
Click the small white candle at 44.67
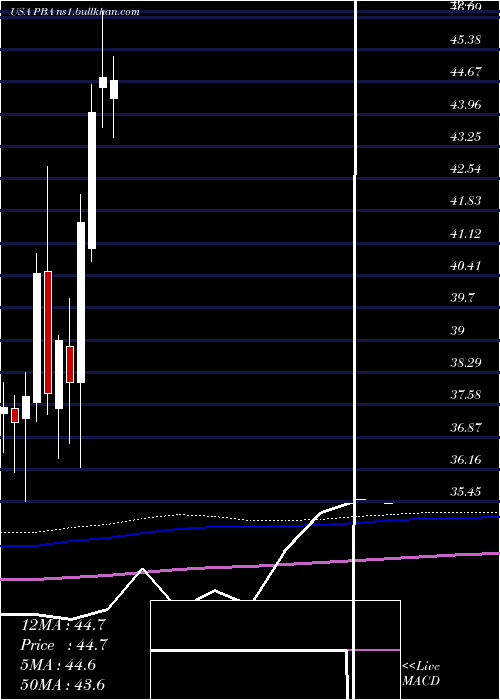tap(103, 82)
